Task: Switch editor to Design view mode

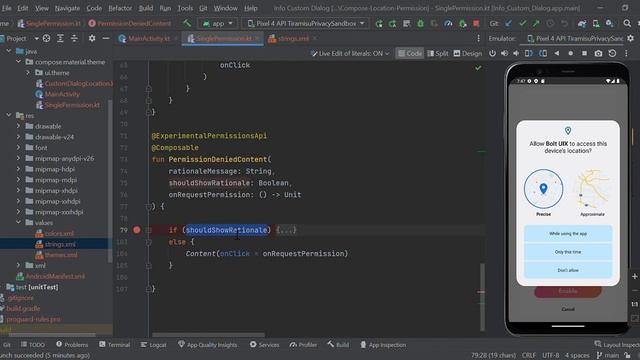Action: 468,53
